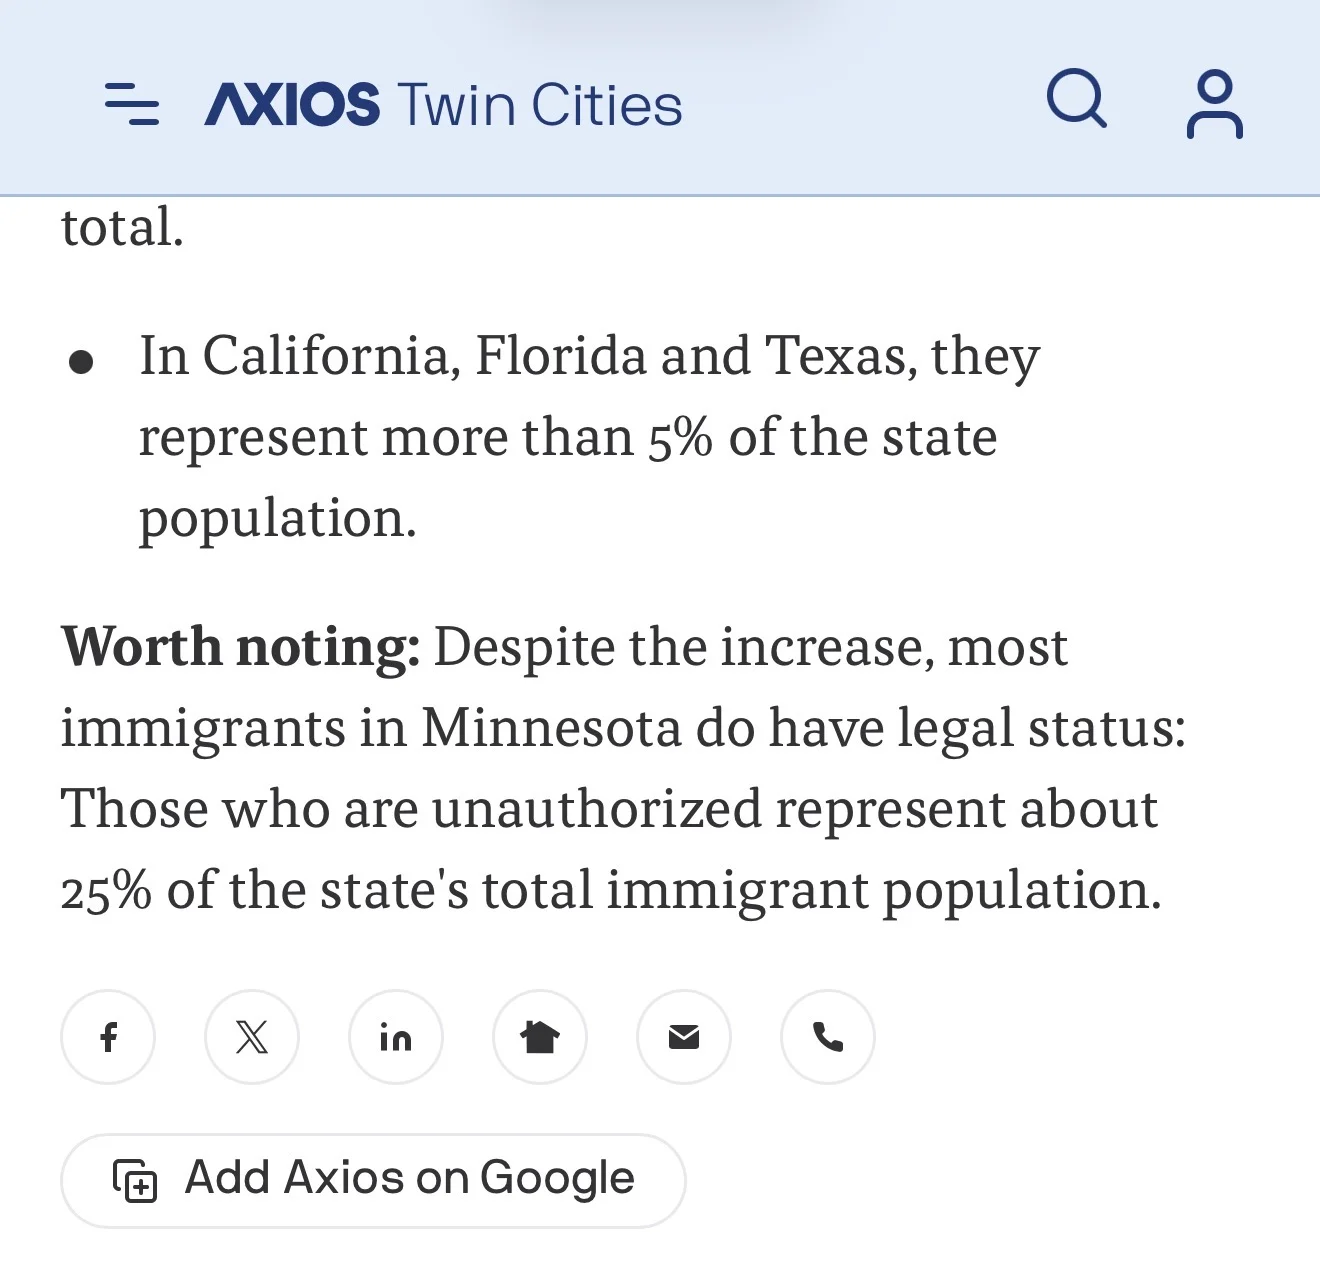Click the bullet point dot

(x=81, y=361)
